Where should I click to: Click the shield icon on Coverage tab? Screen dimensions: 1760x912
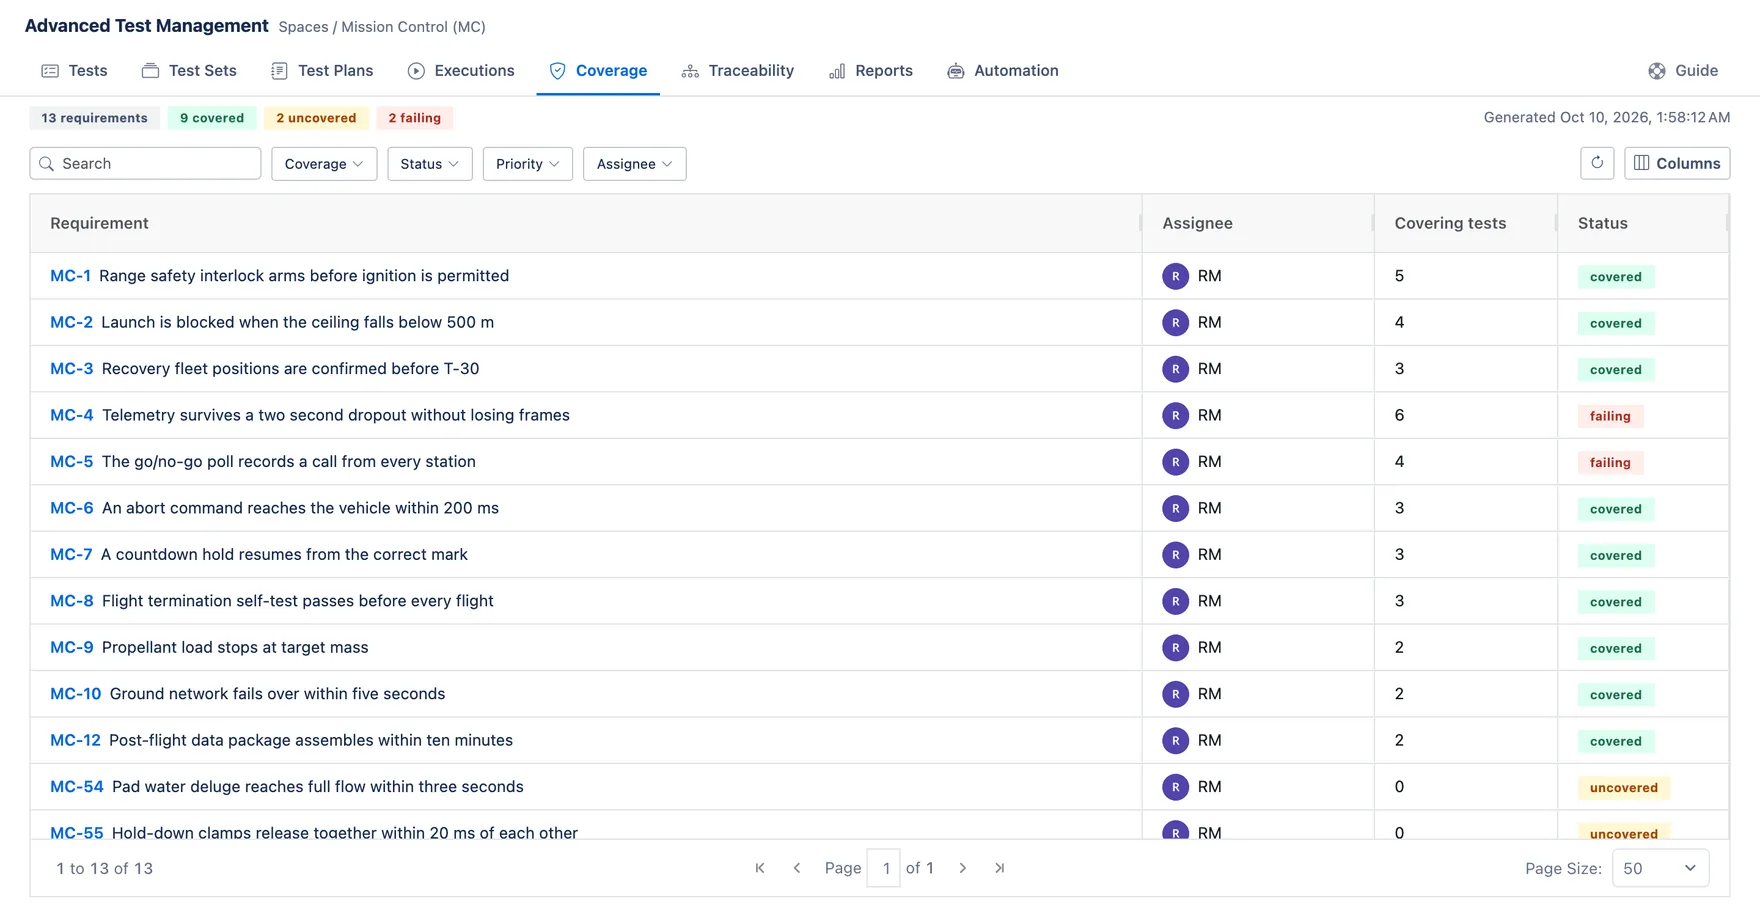pos(558,71)
